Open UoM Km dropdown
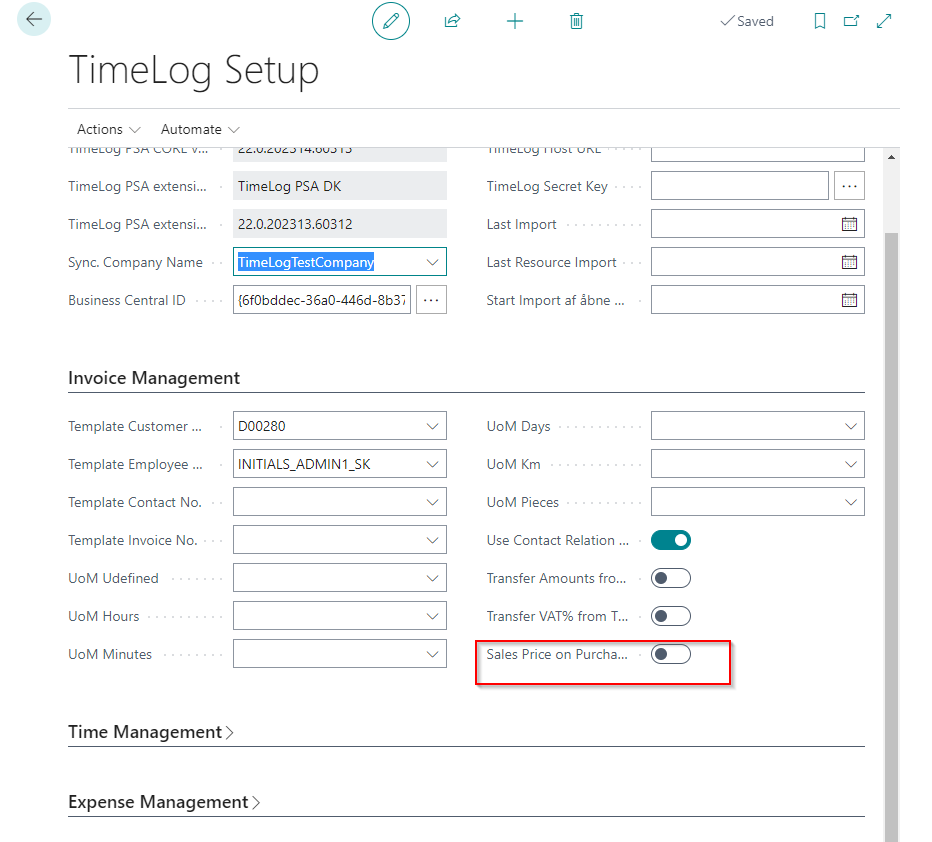The image size is (932, 842). (x=851, y=464)
